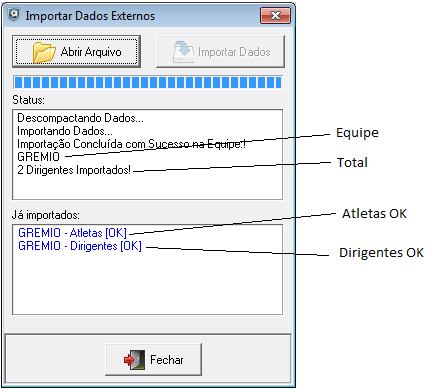
Task: Click the Importar Dados Externos title text
Action: pos(90,16)
